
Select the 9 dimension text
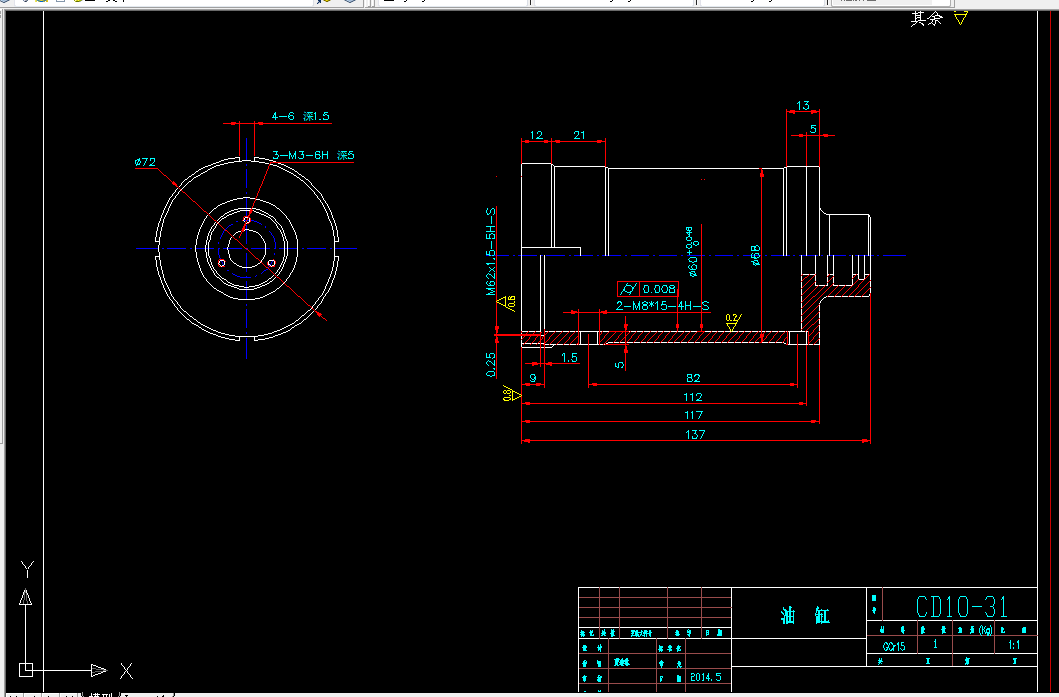coord(533,378)
